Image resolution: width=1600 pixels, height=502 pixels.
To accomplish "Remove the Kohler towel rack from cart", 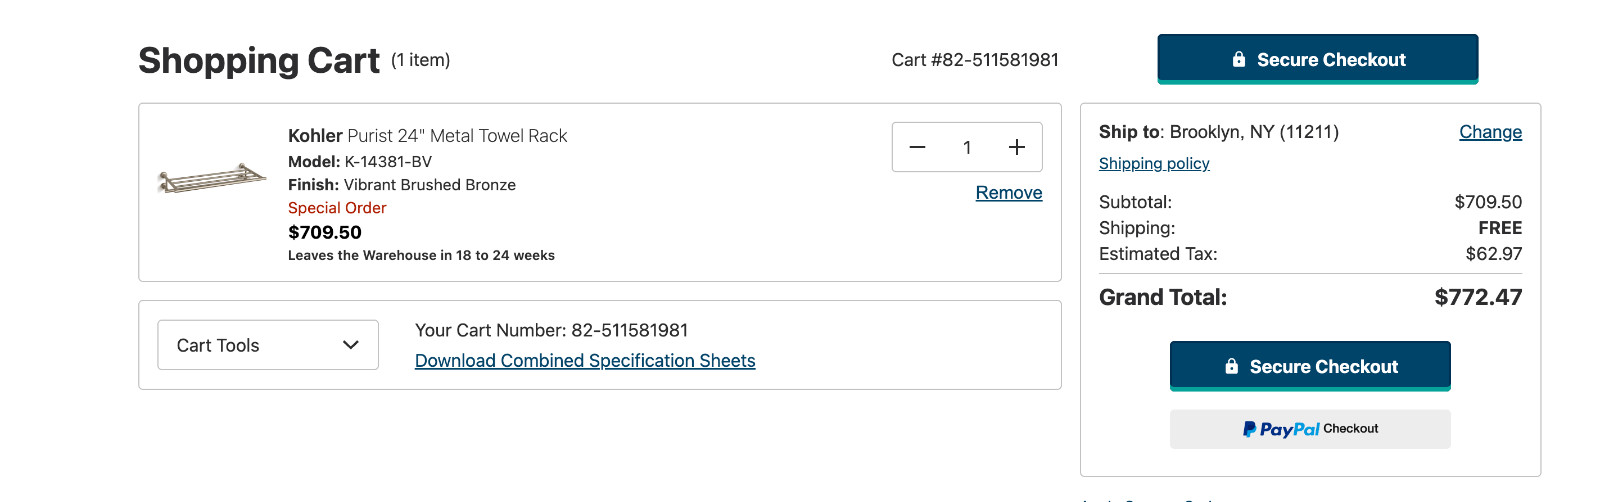I will pos(1008,193).
